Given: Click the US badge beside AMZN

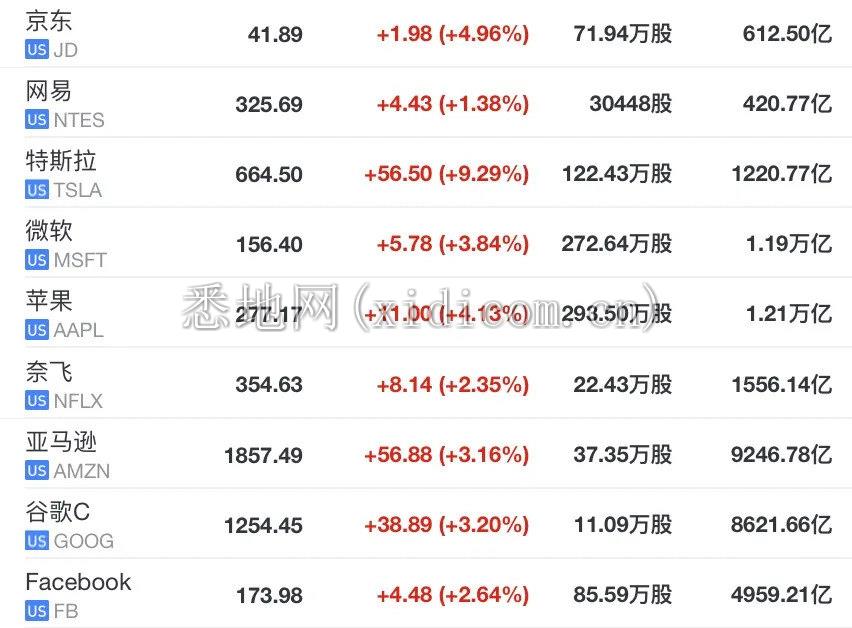Looking at the screenshot, I should (x=36, y=470).
